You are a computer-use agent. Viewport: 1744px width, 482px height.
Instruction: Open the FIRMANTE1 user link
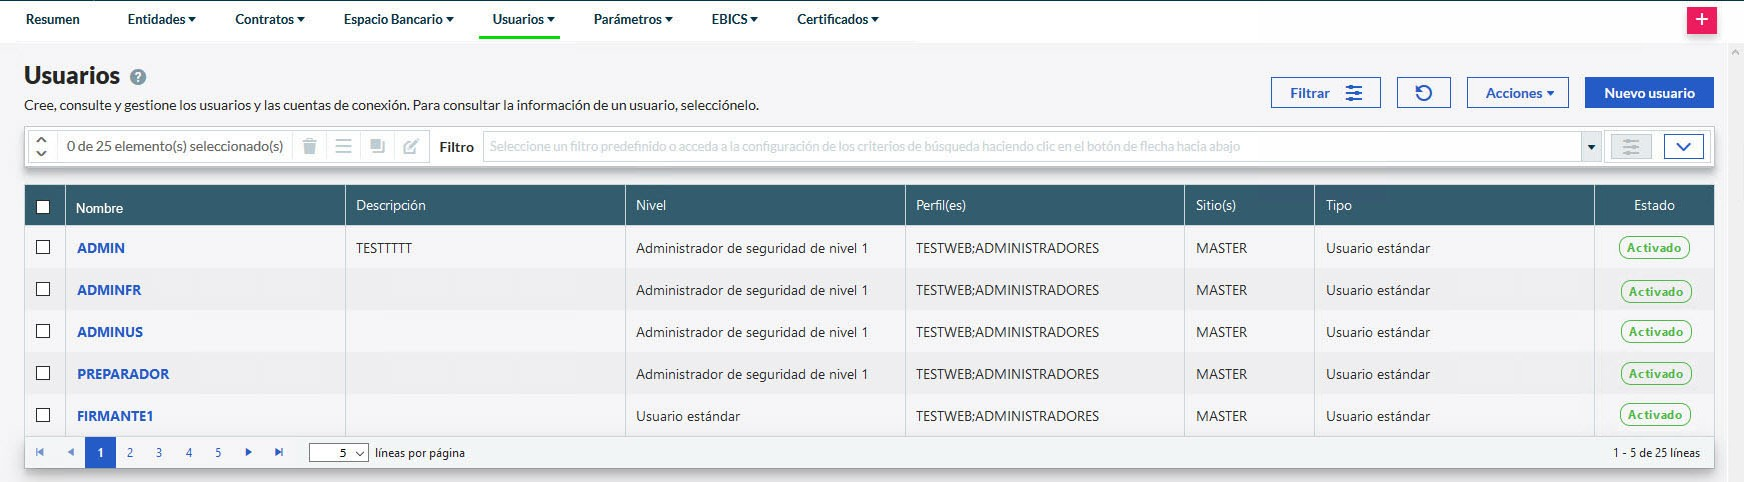coord(115,416)
